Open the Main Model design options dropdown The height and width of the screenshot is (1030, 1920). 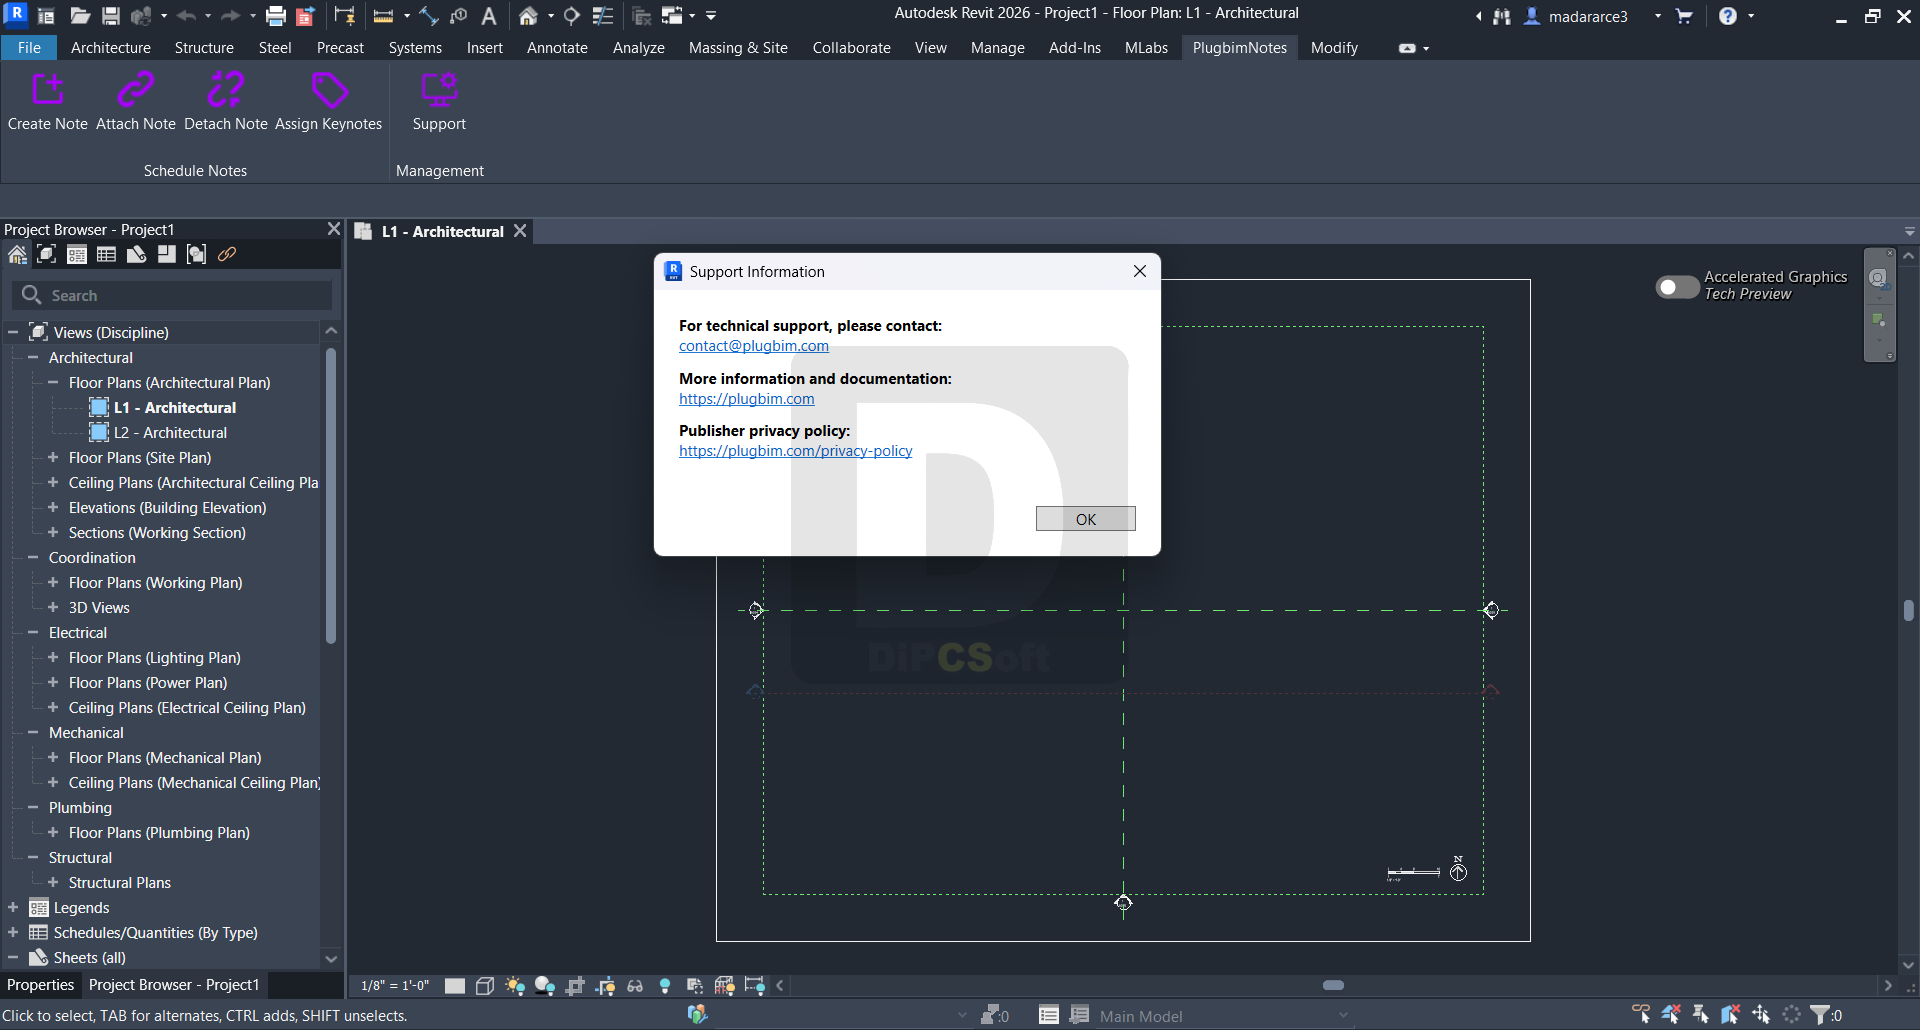1224,1016
